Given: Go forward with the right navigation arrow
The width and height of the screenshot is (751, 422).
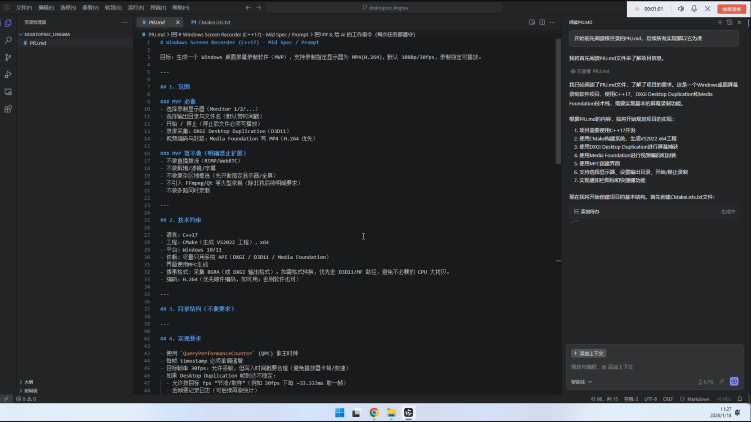Looking at the screenshot, I should (x=259, y=8).
